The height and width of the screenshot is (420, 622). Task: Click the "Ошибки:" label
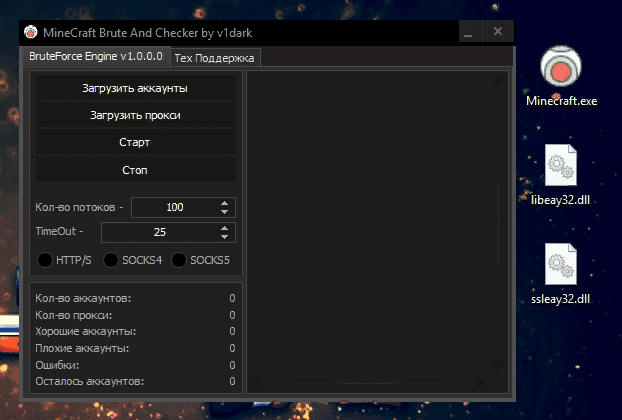(x=57, y=365)
